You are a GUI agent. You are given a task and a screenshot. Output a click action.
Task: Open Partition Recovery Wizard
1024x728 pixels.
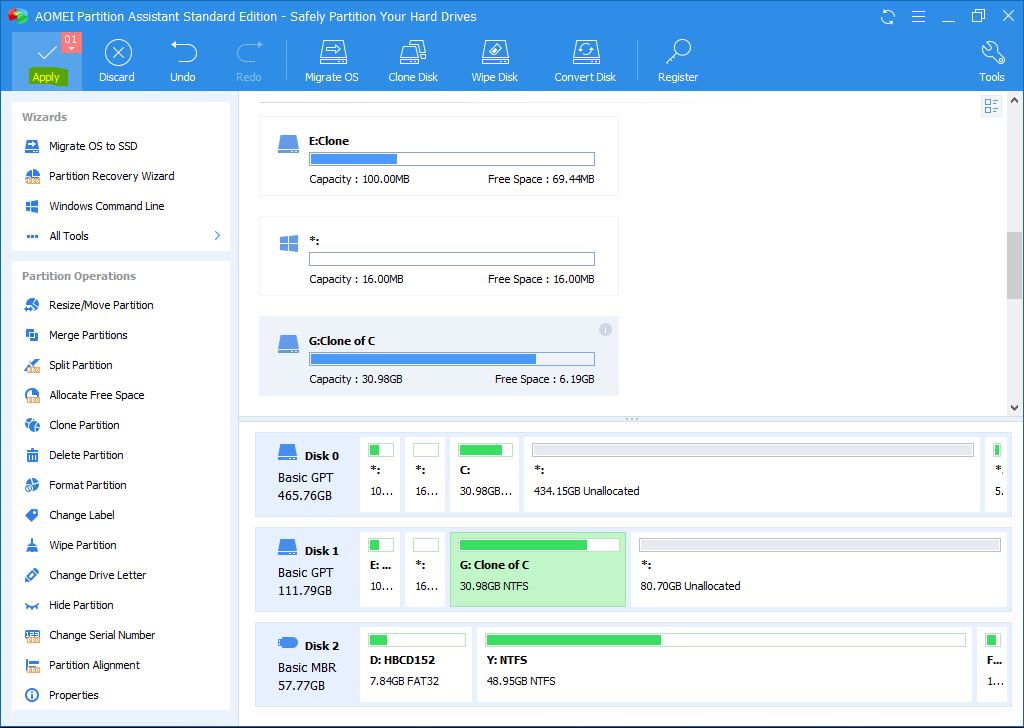[111, 176]
